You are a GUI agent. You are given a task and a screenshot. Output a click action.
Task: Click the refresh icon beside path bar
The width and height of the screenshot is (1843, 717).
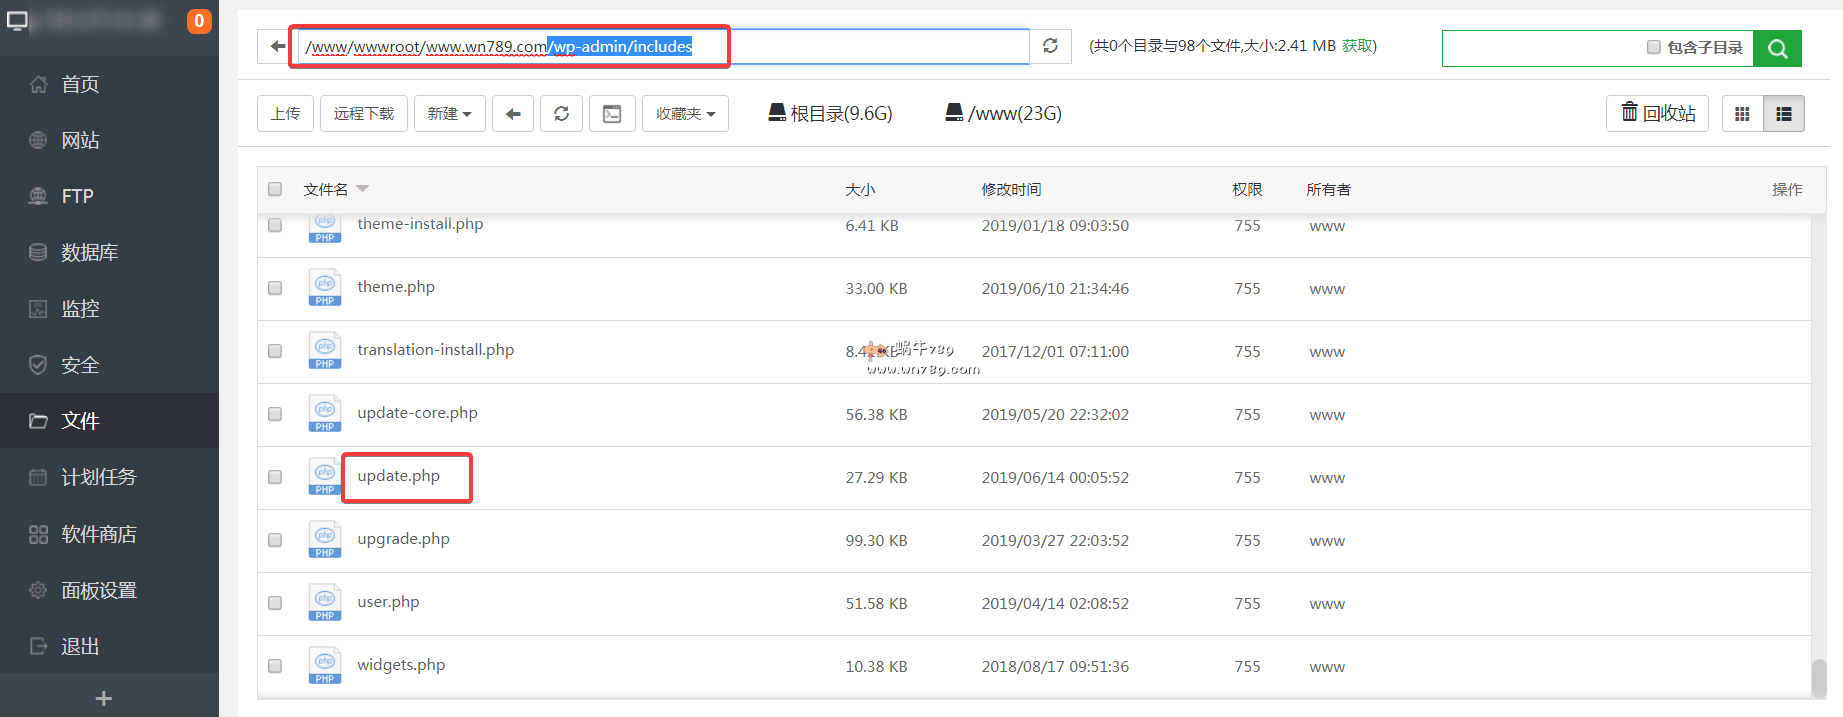pos(1050,46)
